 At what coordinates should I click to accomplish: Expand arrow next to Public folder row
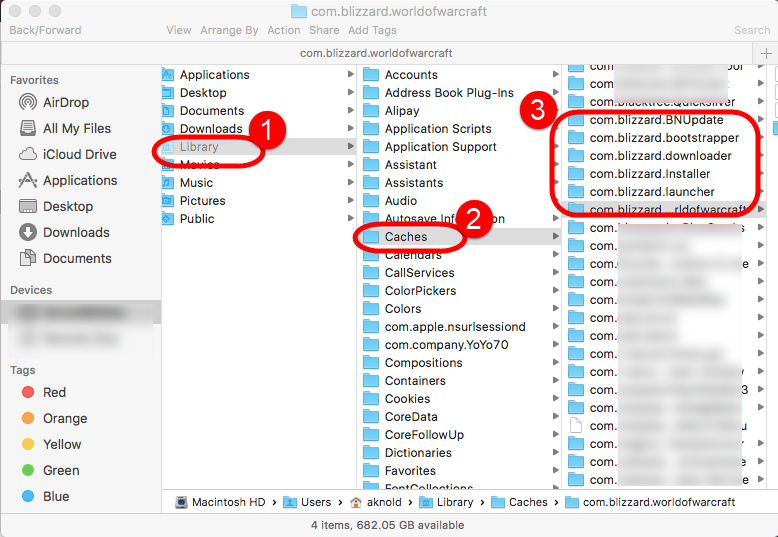click(350, 218)
